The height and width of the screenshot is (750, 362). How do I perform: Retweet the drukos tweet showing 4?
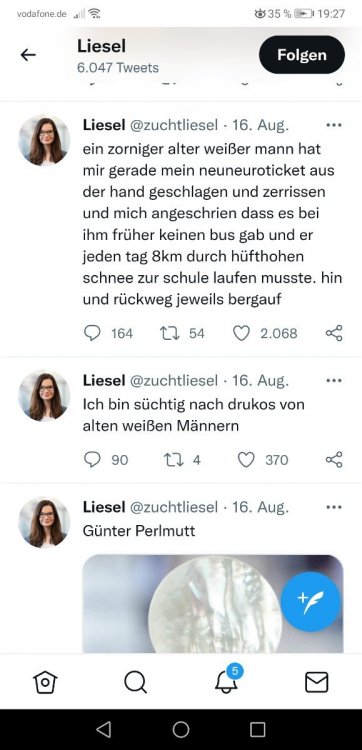click(174, 460)
